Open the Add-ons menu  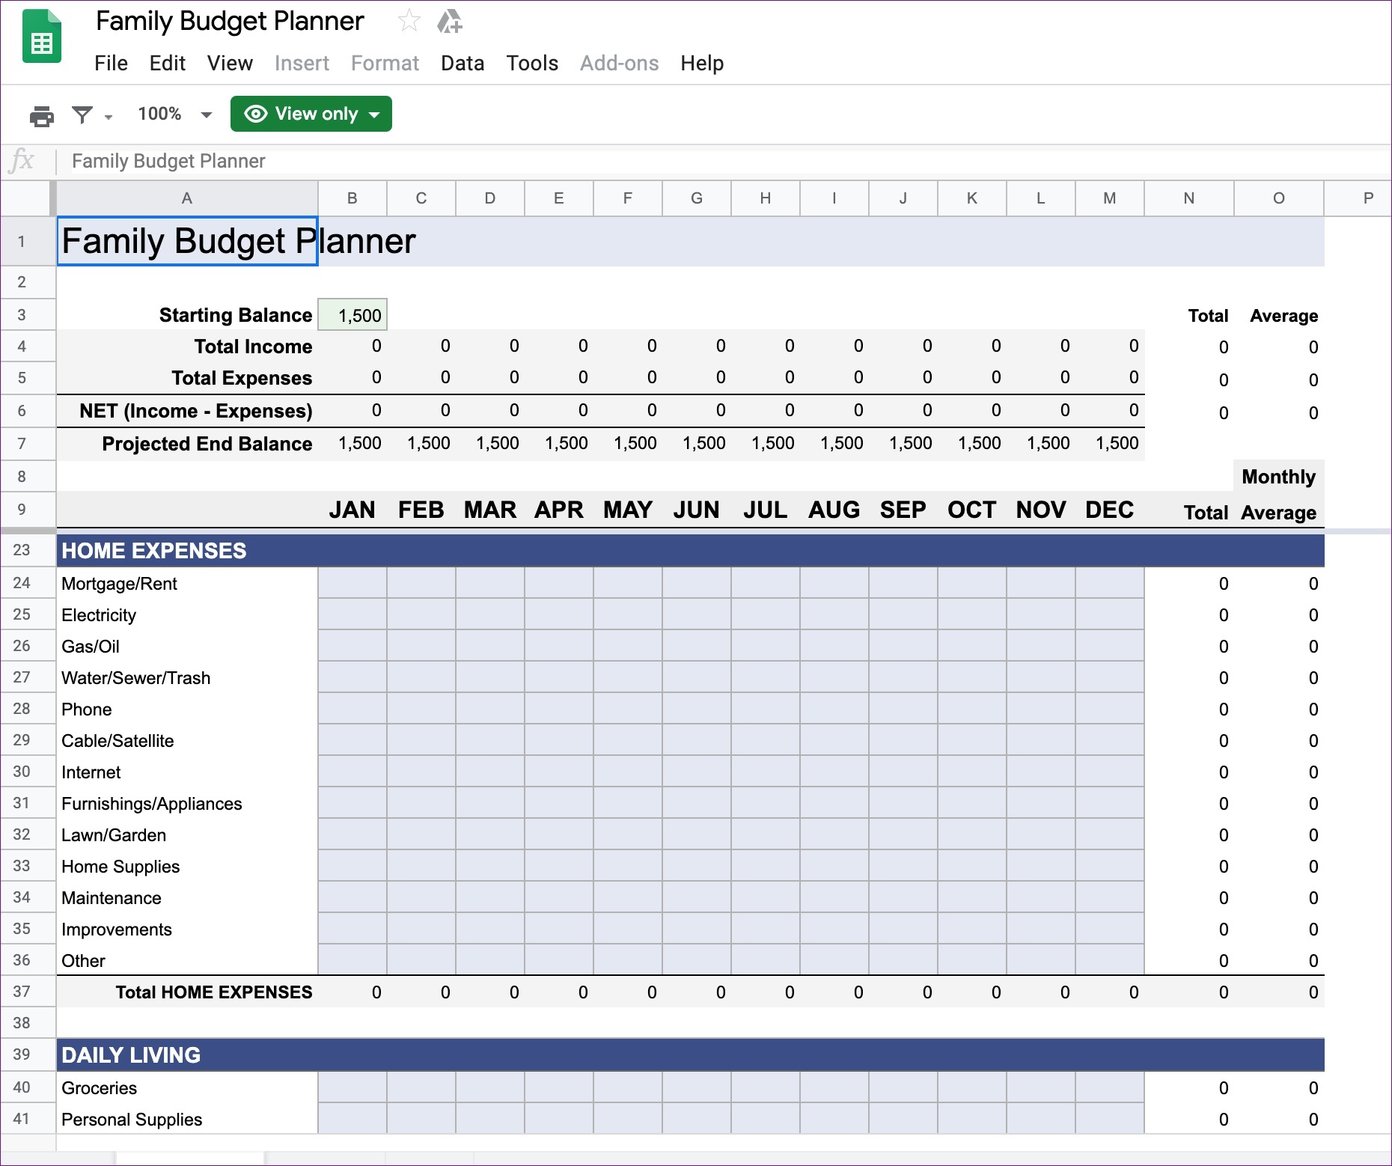(619, 63)
